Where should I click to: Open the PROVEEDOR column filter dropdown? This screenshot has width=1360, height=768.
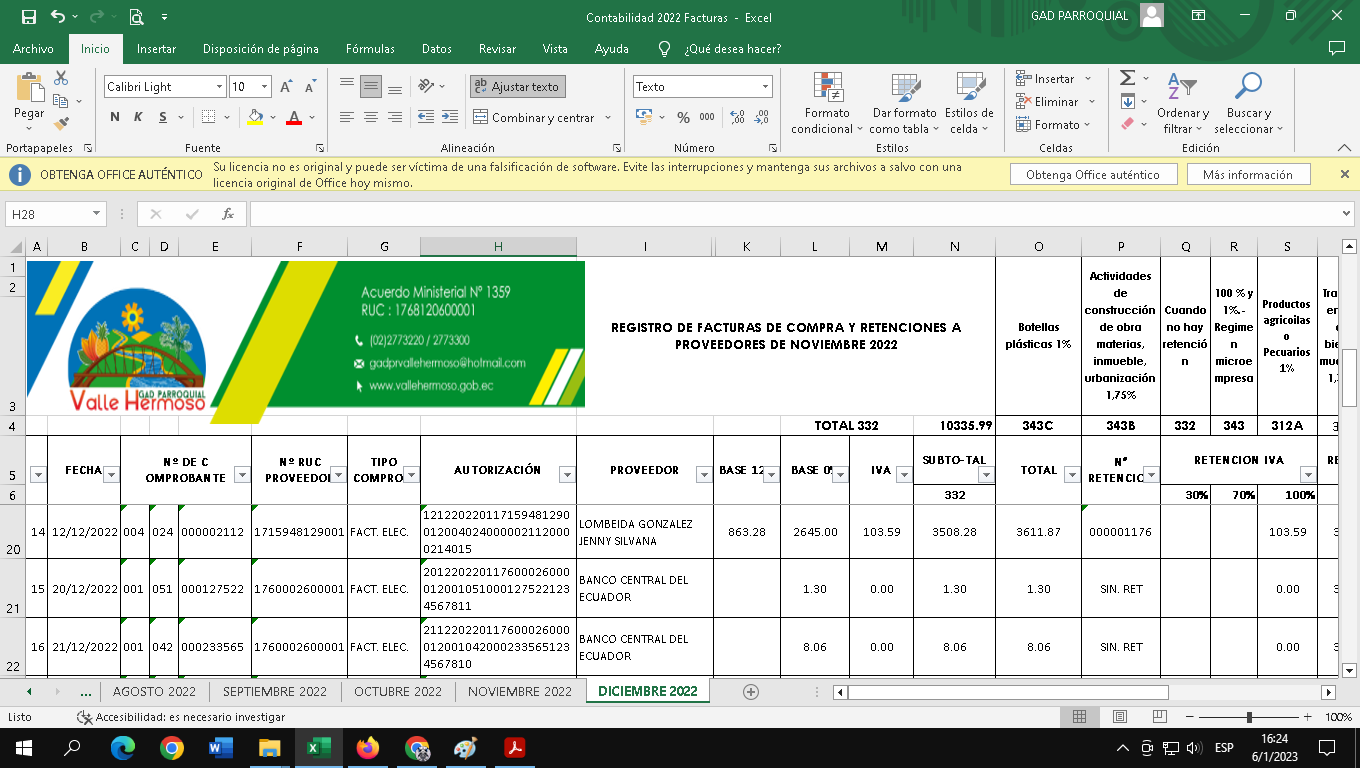coord(704,475)
